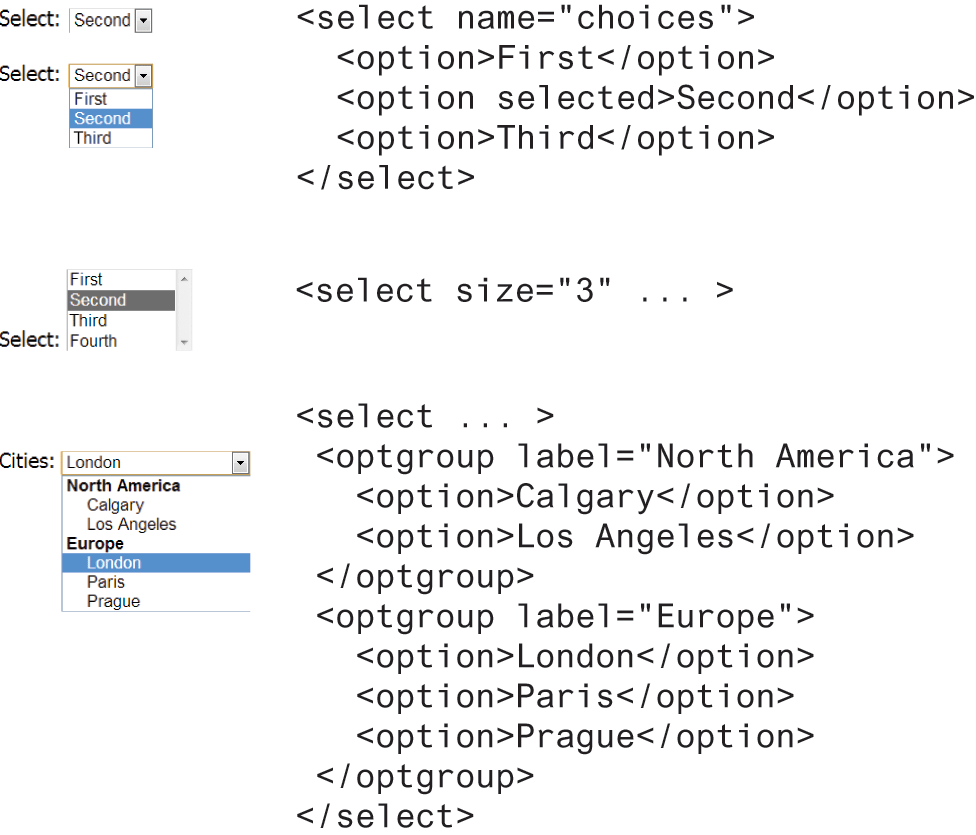
Task: Click the bold Europe group label
Action: pos(95,544)
